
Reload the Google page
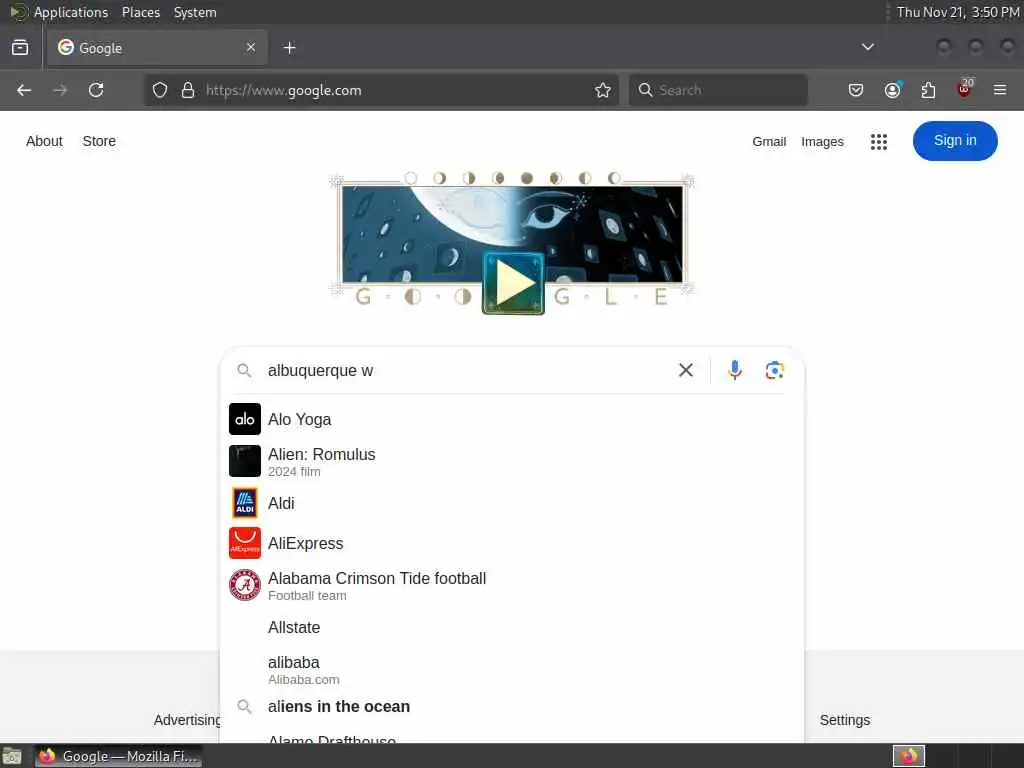click(96, 90)
